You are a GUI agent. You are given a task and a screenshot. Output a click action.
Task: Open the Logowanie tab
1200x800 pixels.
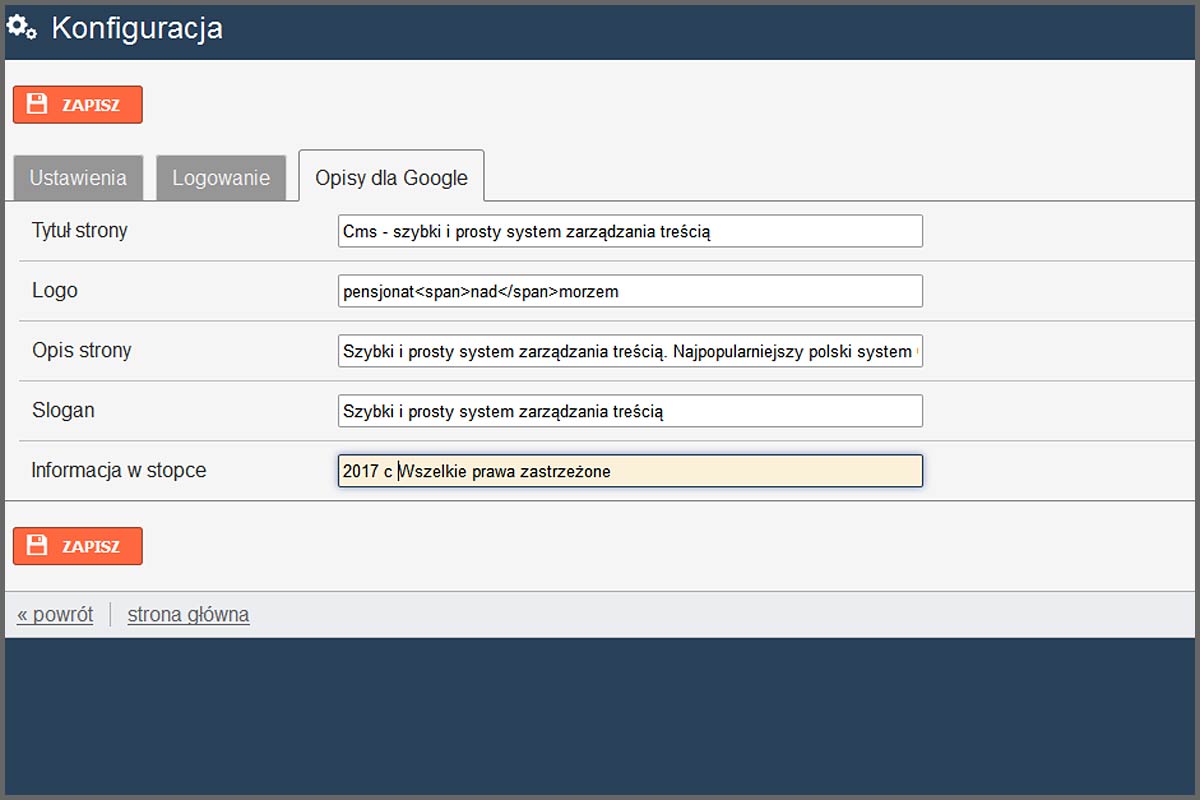[221, 178]
